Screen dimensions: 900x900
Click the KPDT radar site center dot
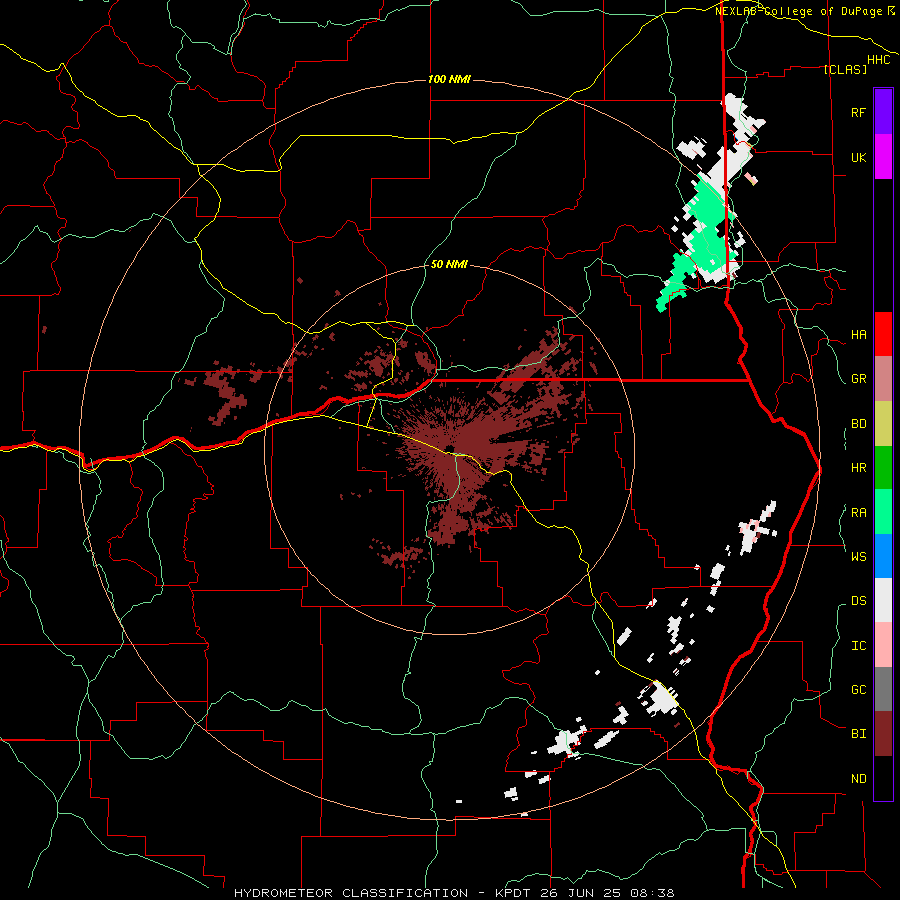coord(449,449)
